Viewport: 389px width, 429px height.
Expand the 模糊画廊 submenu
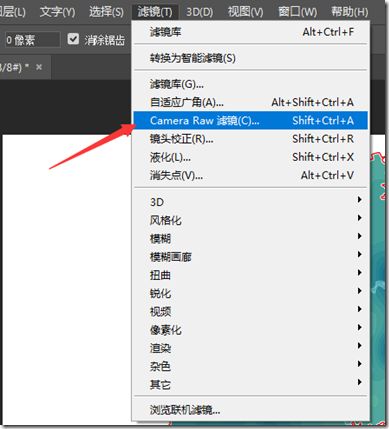click(x=251, y=257)
